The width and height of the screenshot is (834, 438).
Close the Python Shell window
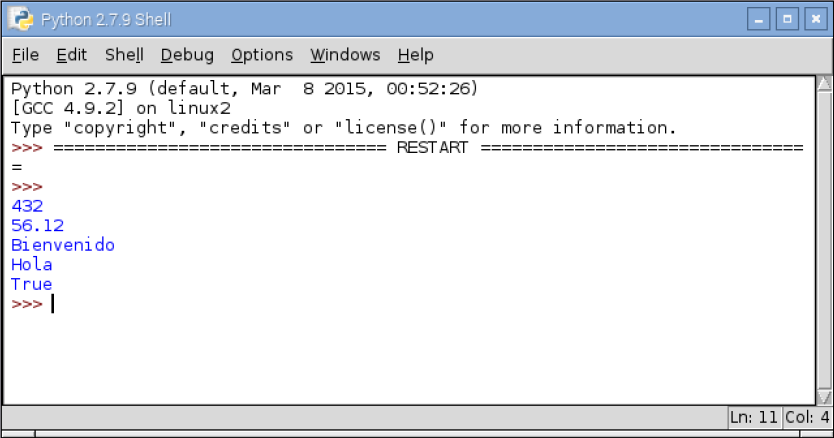[816, 20]
